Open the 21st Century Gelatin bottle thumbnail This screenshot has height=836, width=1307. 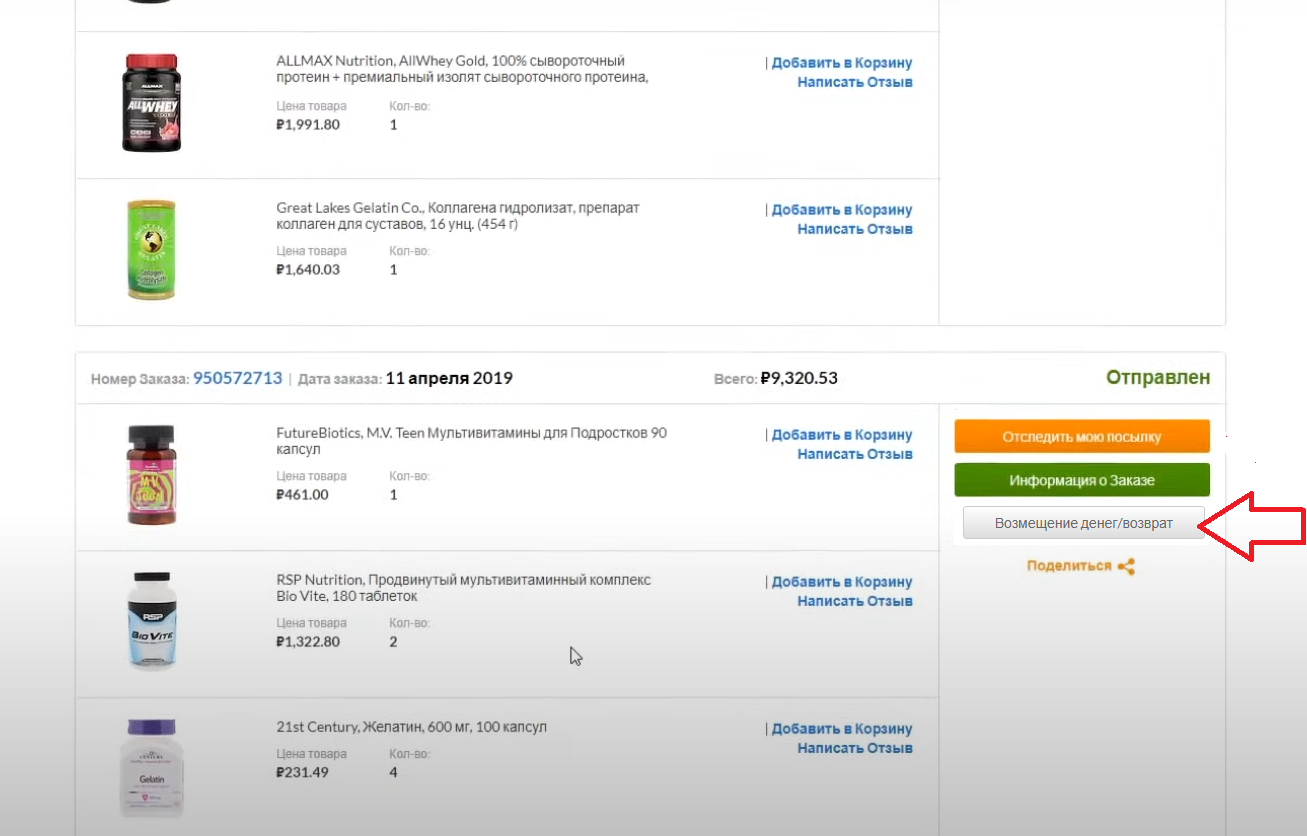point(152,768)
